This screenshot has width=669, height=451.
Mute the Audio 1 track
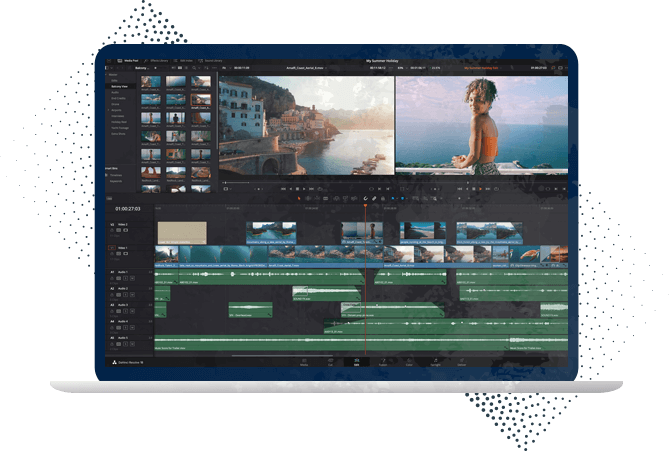pos(130,276)
